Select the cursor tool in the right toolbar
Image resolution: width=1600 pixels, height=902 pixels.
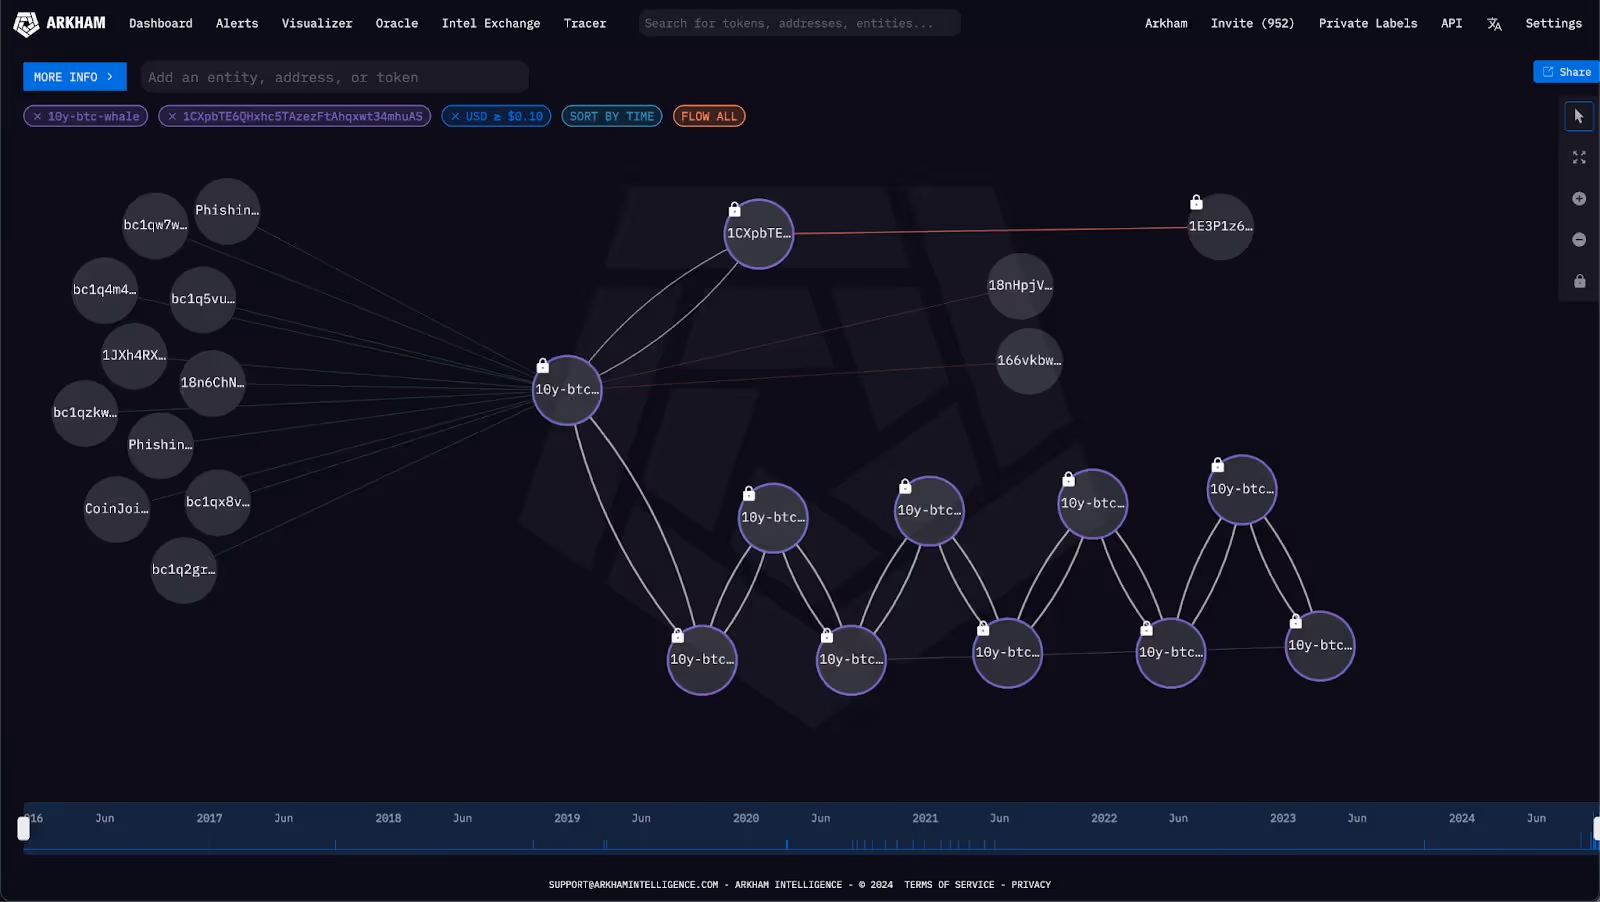pos(1578,116)
